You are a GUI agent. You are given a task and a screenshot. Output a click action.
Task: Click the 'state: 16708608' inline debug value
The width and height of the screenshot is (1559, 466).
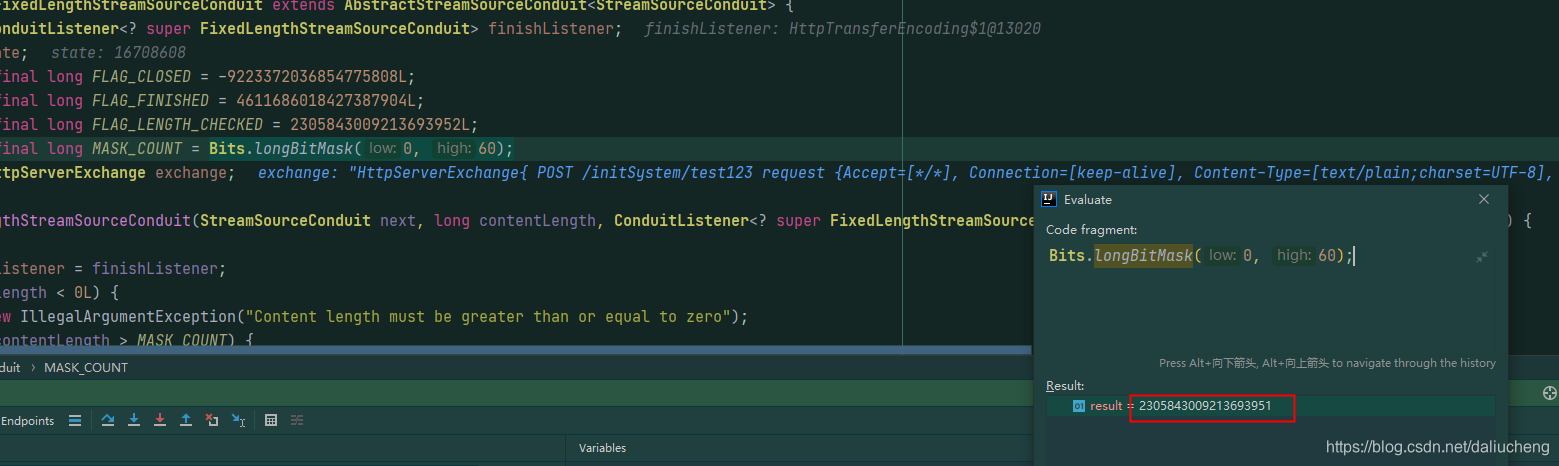pos(118,53)
